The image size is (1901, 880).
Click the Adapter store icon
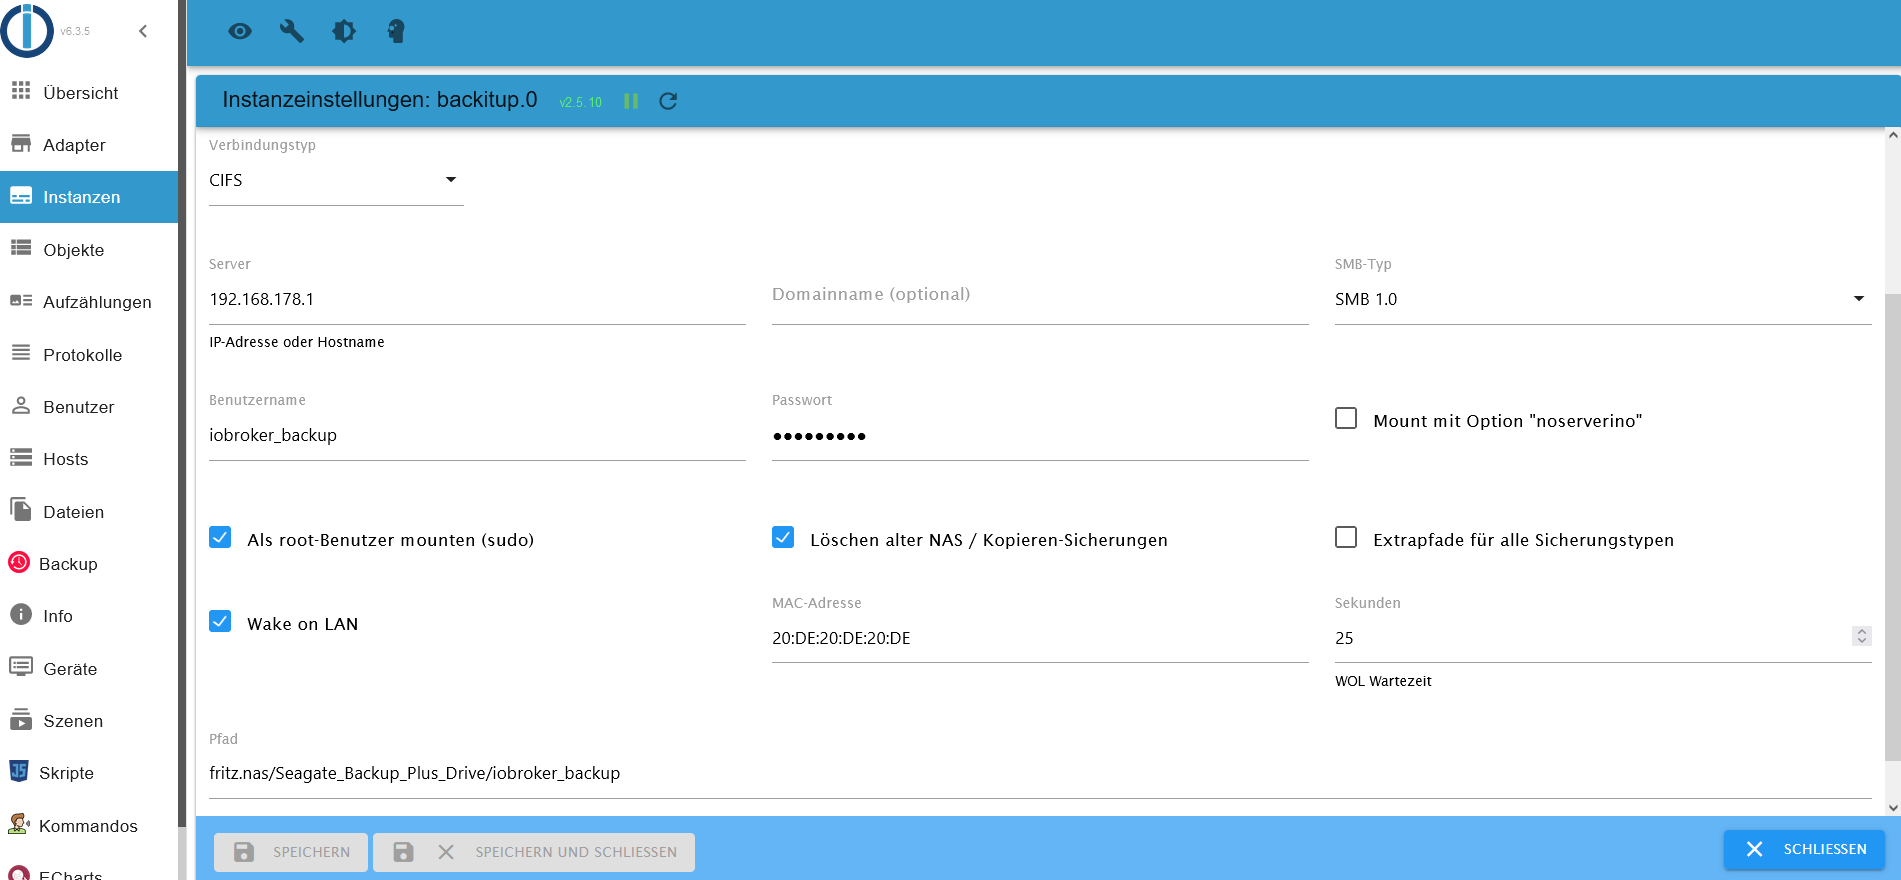pos(21,144)
